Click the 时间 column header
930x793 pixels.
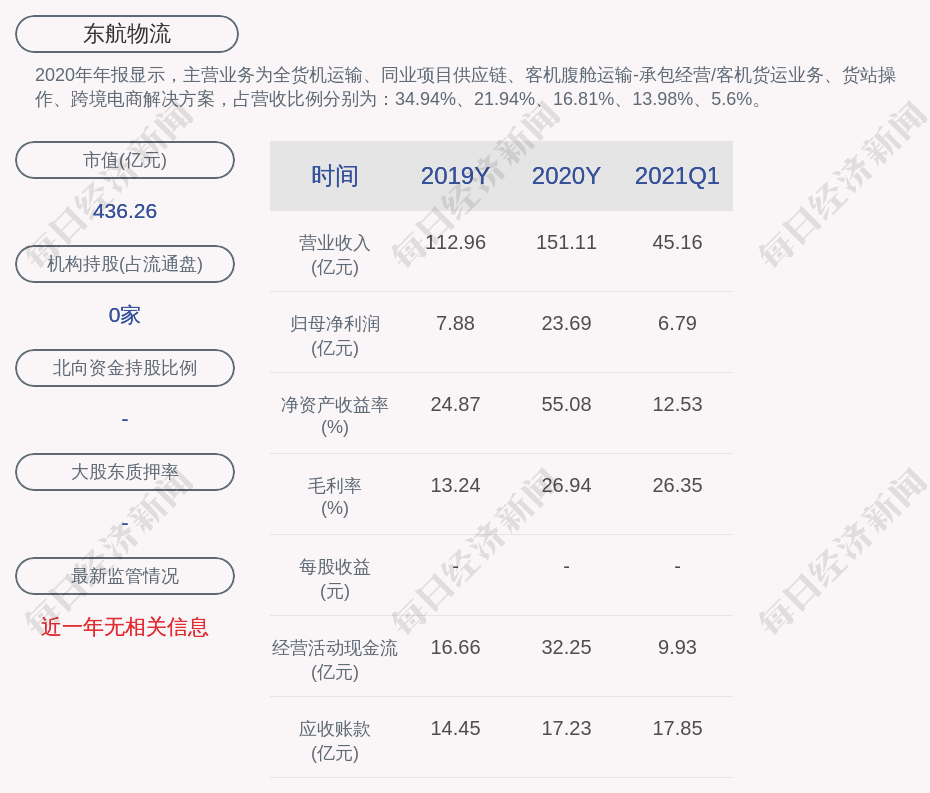point(335,176)
